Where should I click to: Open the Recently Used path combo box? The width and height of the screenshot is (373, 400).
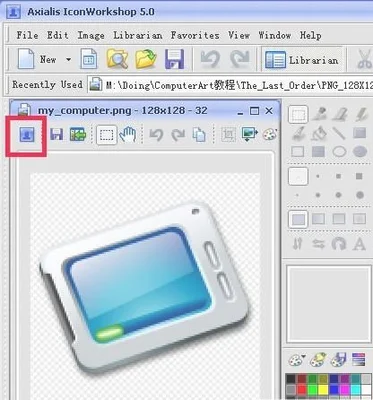tap(231, 85)
